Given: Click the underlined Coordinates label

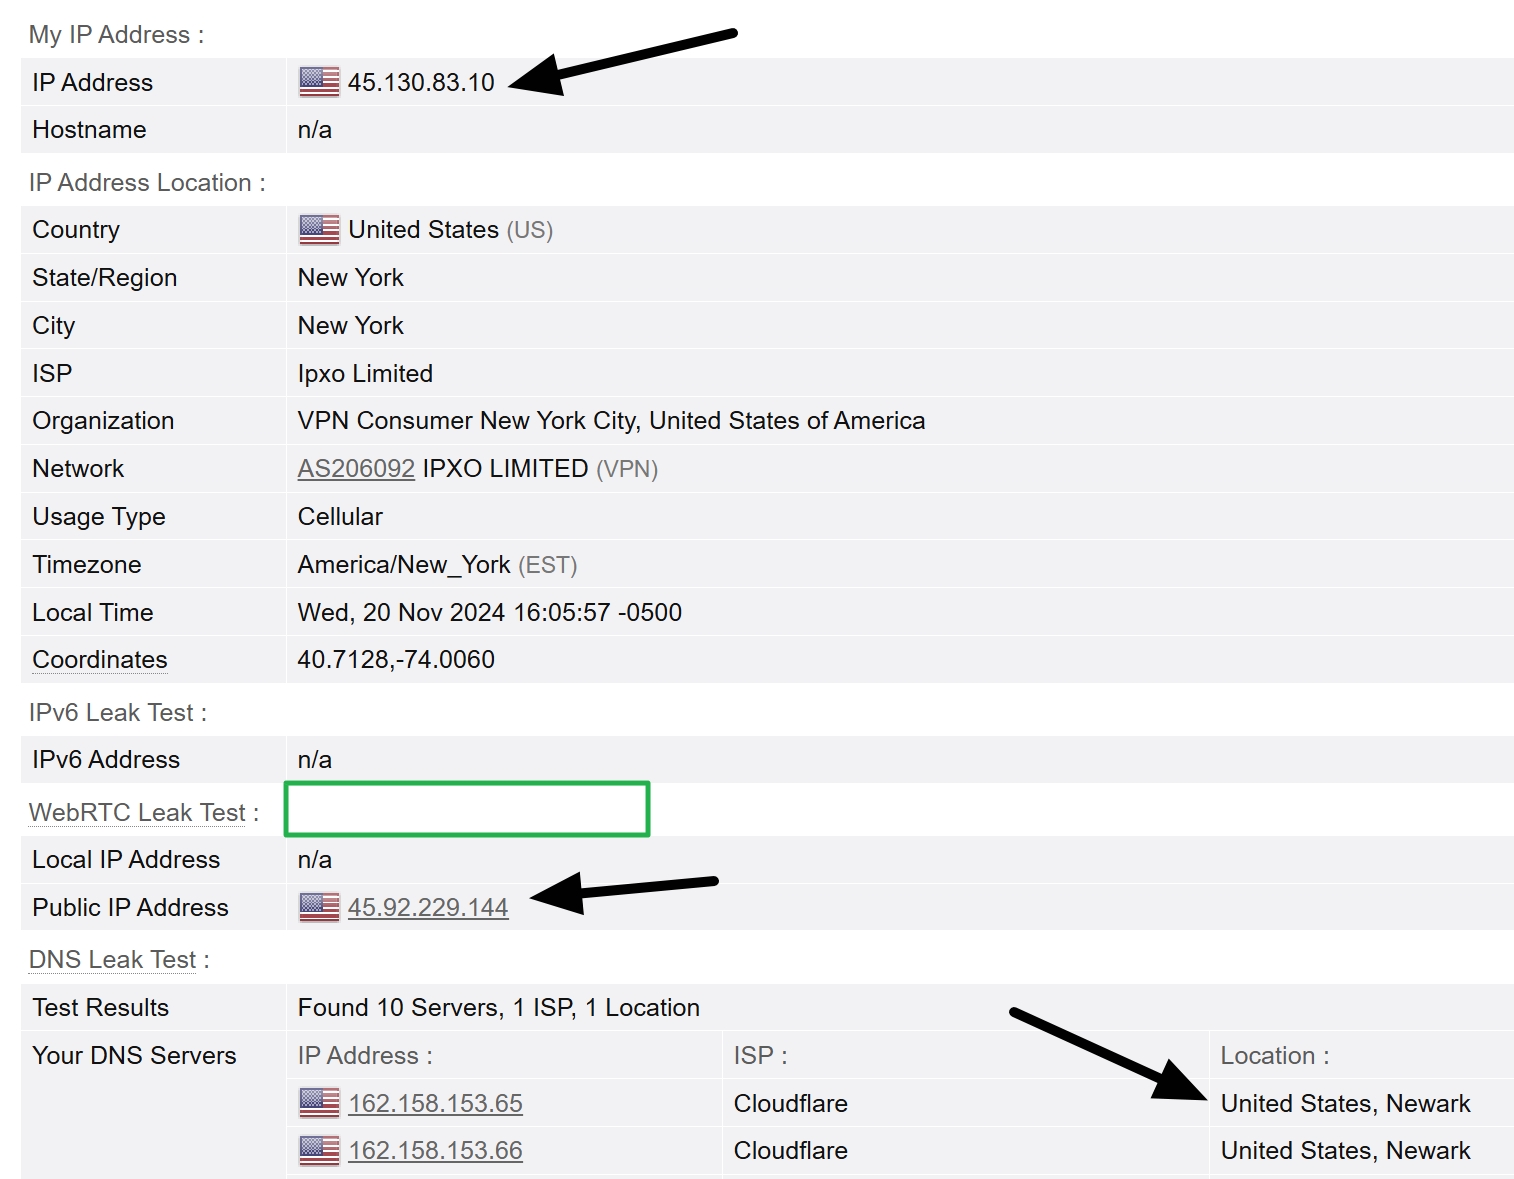Looking at the screenshot, I should (98, 659).
